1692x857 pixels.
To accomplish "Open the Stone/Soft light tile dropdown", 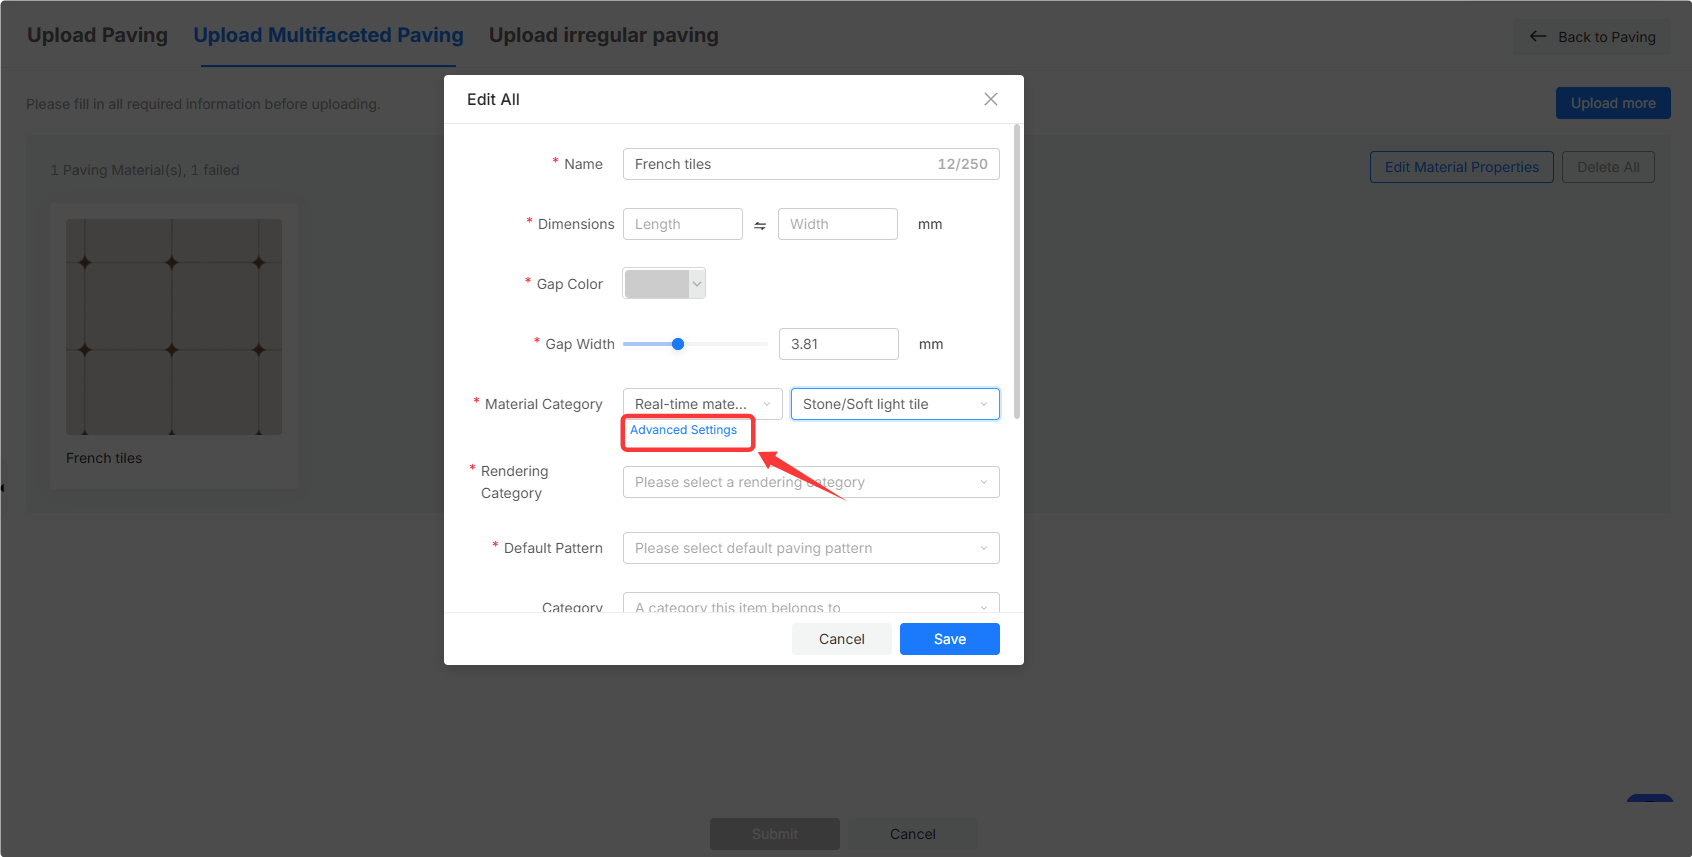I will 895,404.
